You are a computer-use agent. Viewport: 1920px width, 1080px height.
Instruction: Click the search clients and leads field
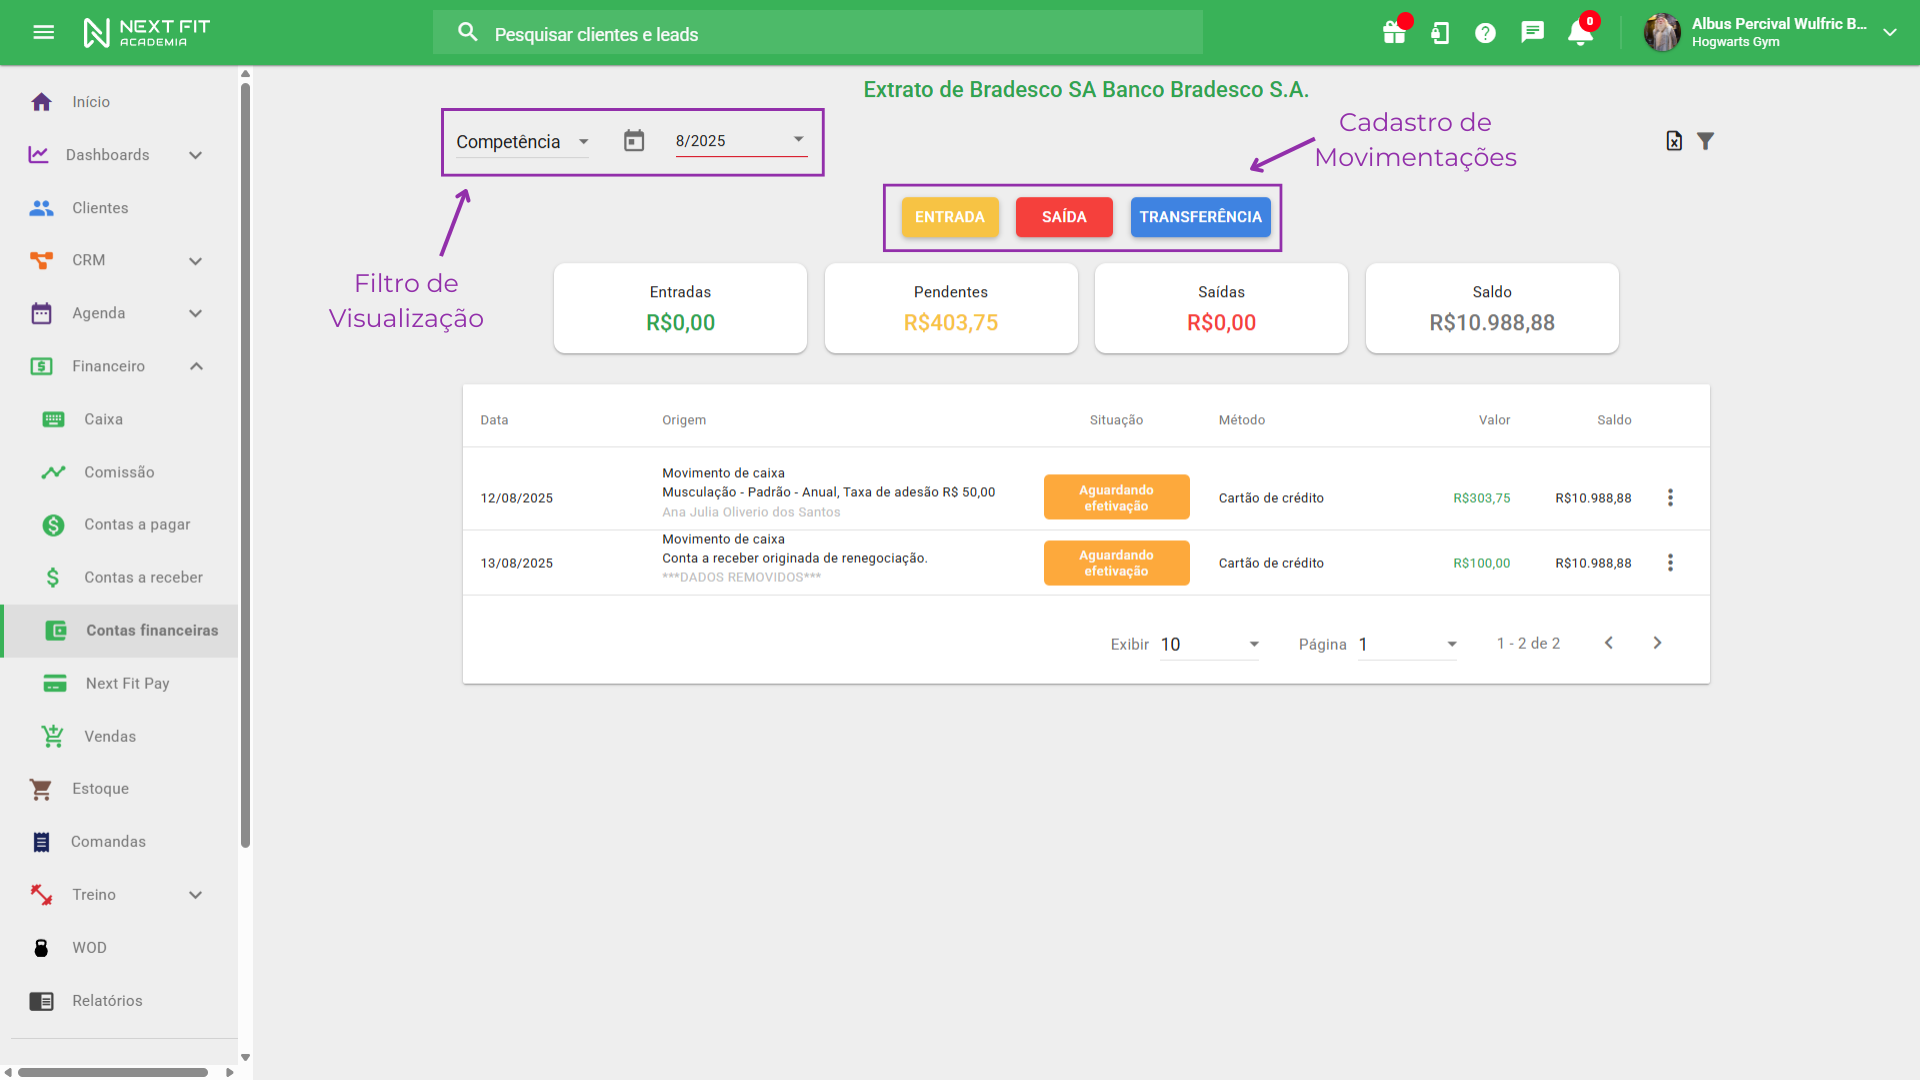(818, 34)
